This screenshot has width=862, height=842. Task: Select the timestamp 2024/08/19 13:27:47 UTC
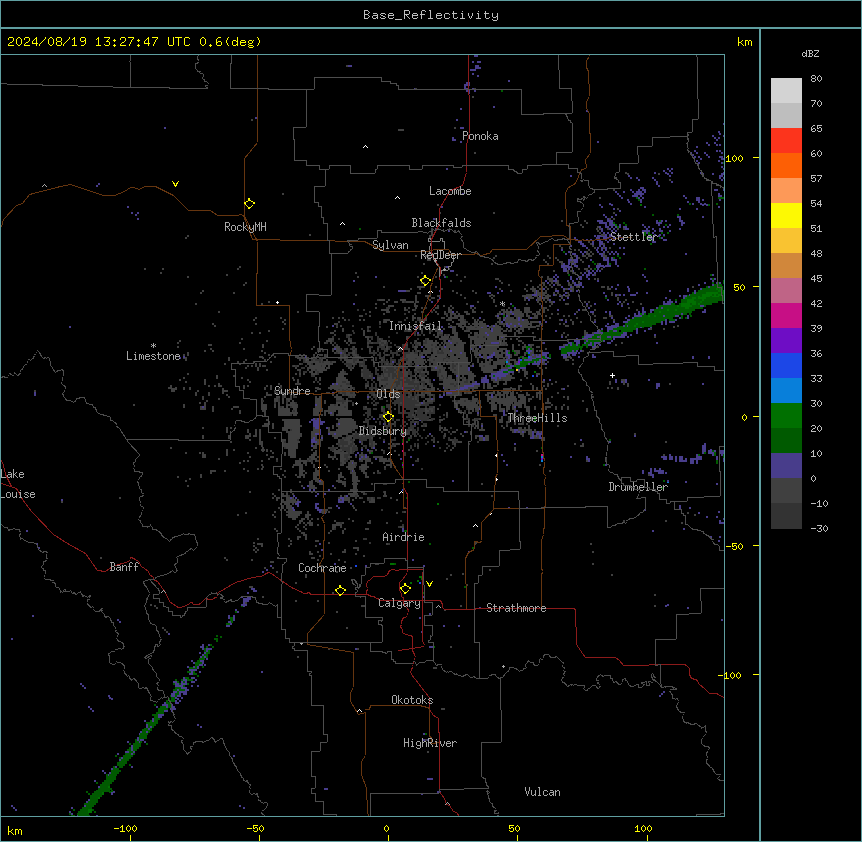[98, 42]
